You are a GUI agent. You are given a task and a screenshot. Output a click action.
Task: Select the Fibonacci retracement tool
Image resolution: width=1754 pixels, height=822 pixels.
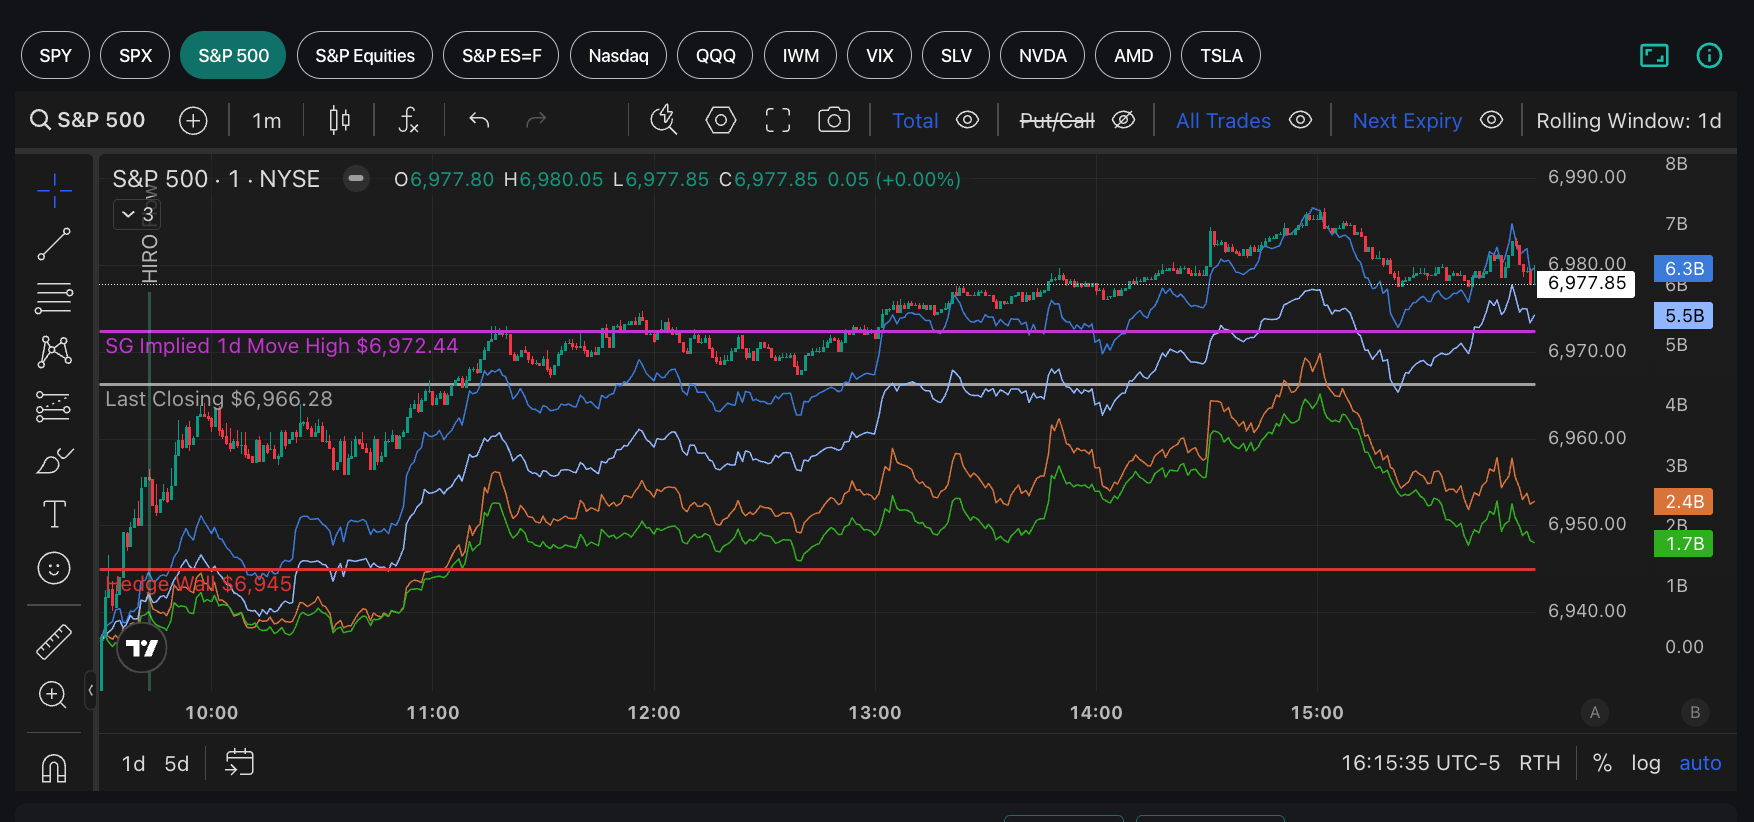(54, 298)
